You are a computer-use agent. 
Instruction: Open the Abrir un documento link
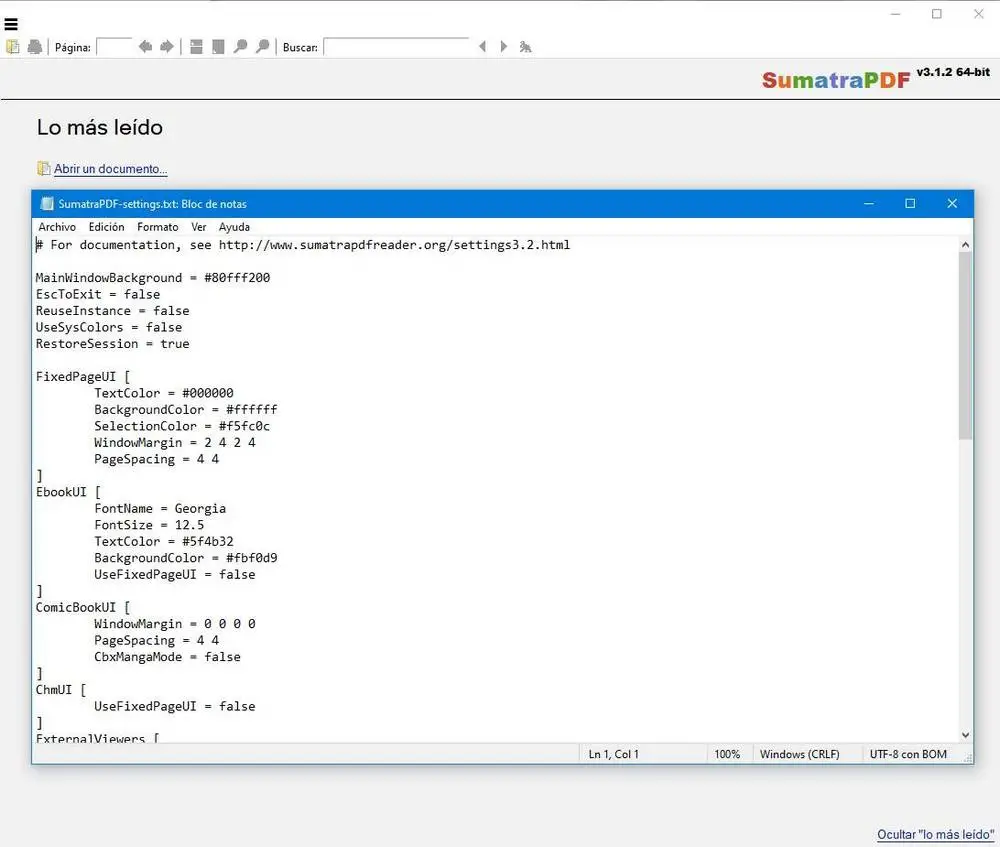(x=110, y=169)
